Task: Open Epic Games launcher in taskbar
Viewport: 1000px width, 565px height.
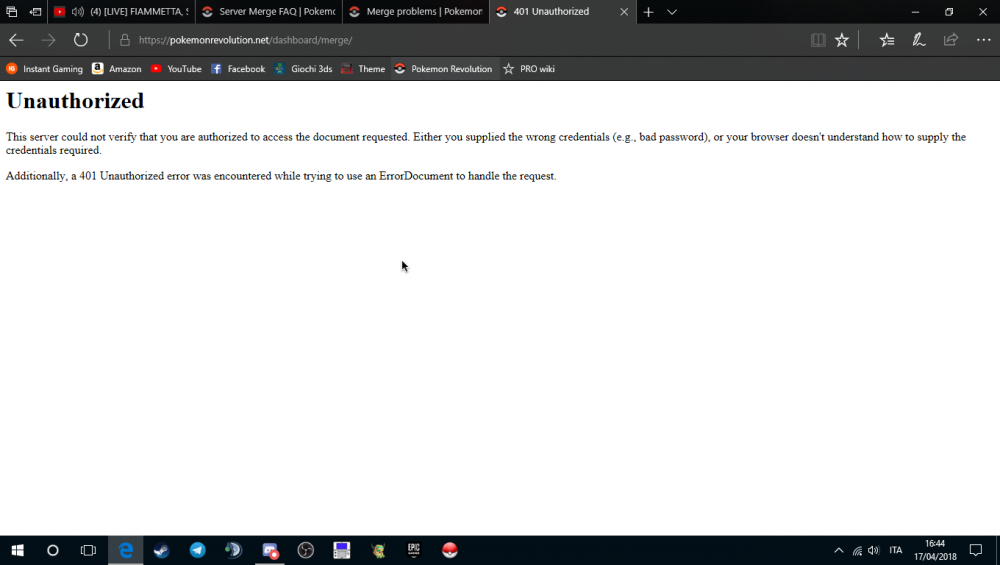Action: point(413,550)
